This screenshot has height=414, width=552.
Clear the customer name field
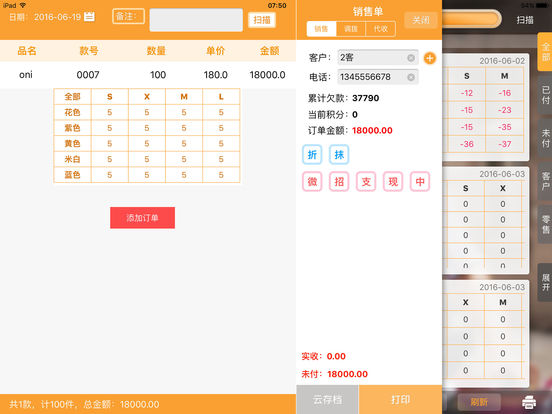pyautogui.click(x=411, y=58)
